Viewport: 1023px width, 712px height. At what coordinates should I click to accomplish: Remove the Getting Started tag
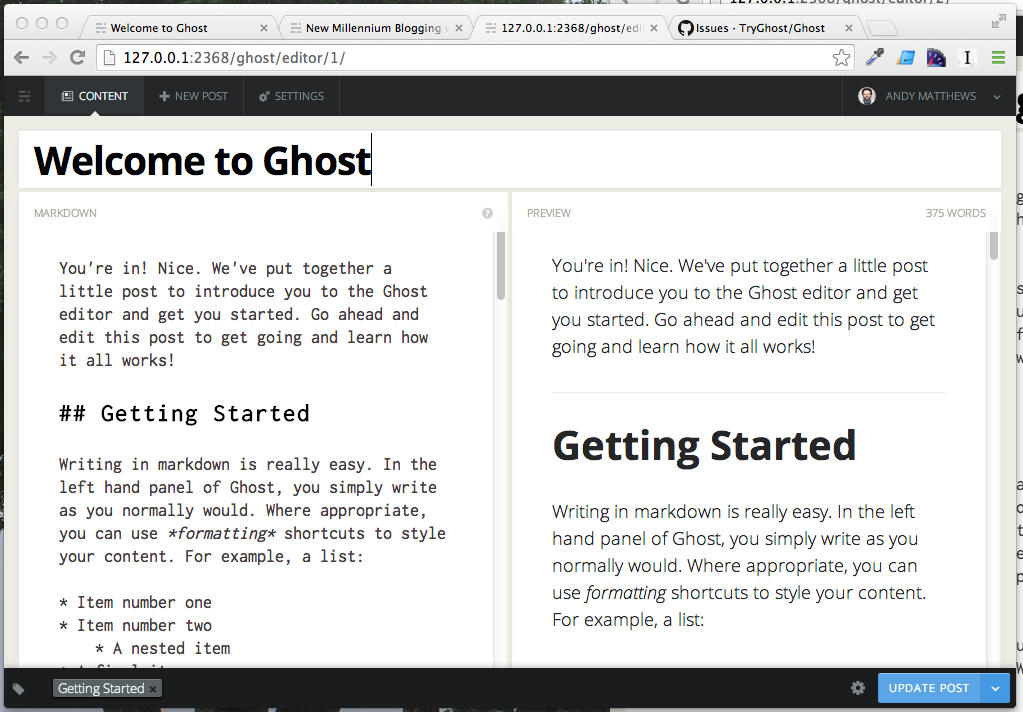point(153,689)
